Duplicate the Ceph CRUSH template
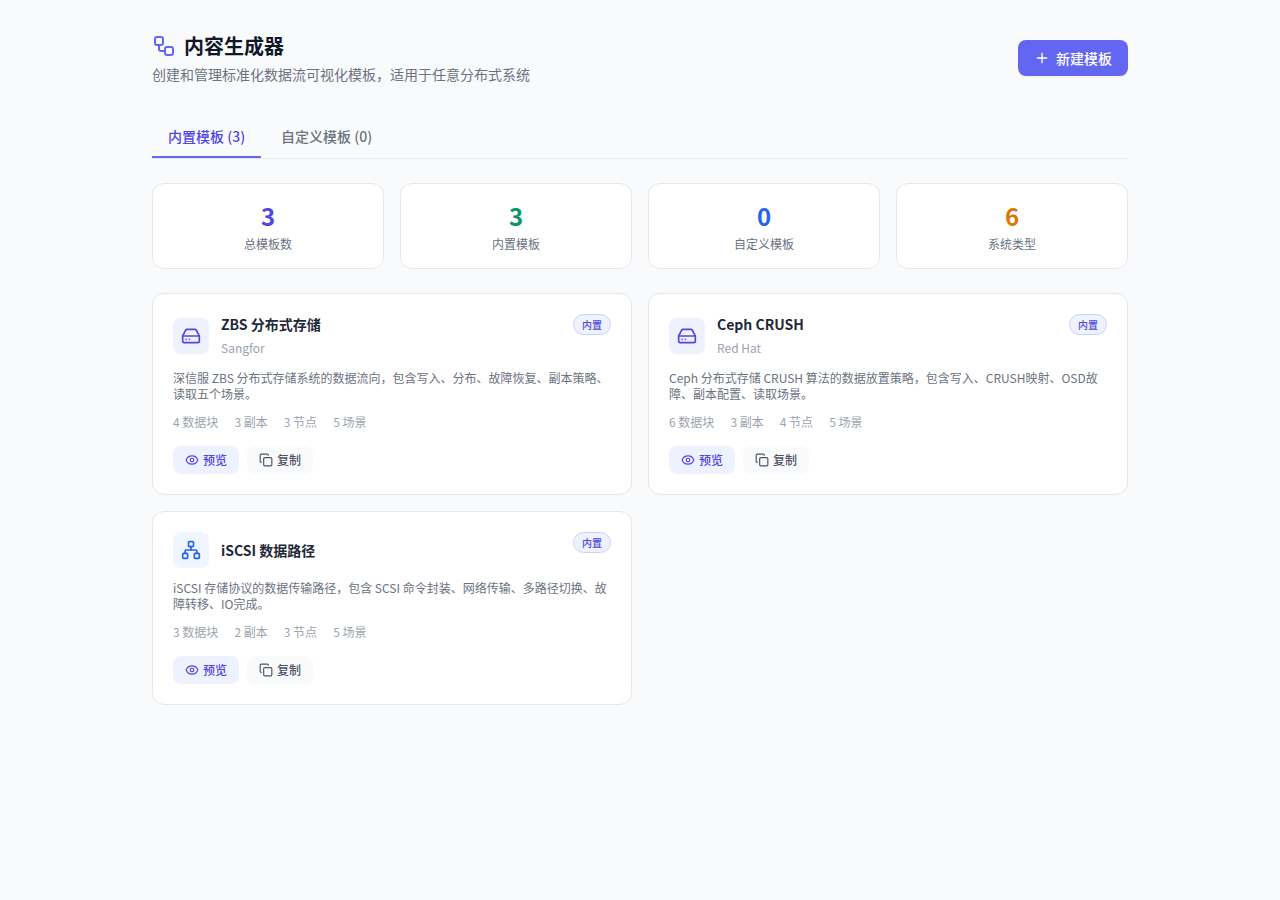Viewport: 1280px width, 900px height. (776, 460)
